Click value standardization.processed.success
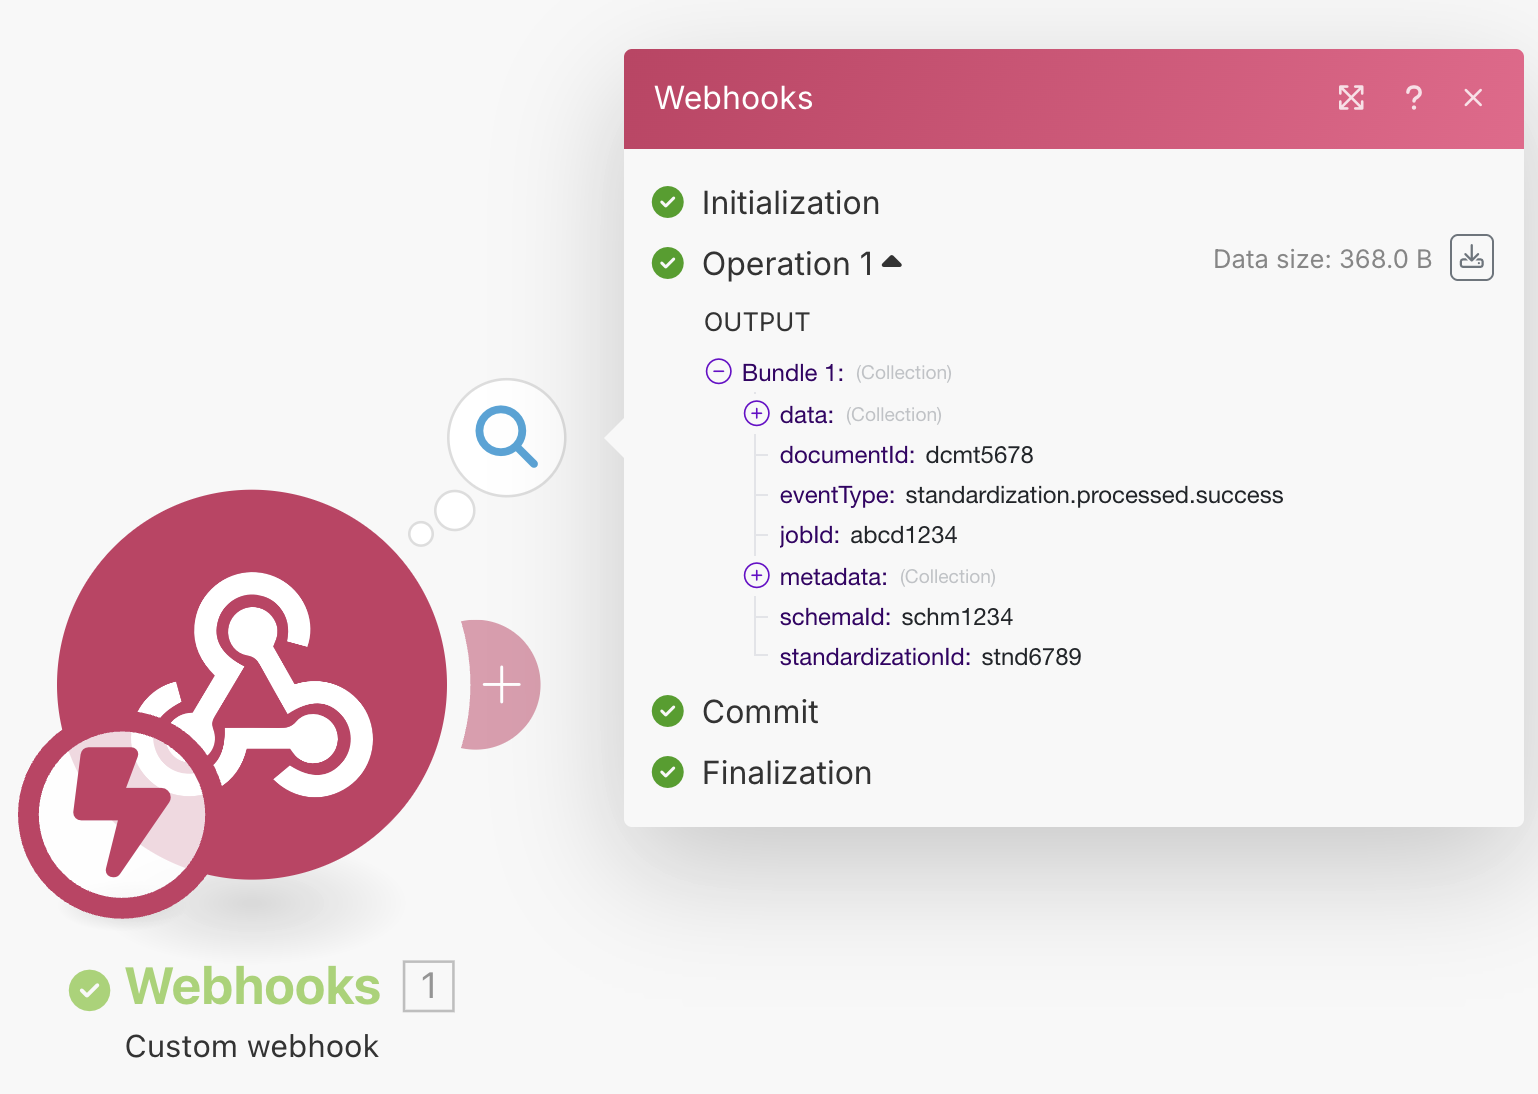The image size is (1538, 1094). pyautogui.click(x=1094, y=495)
